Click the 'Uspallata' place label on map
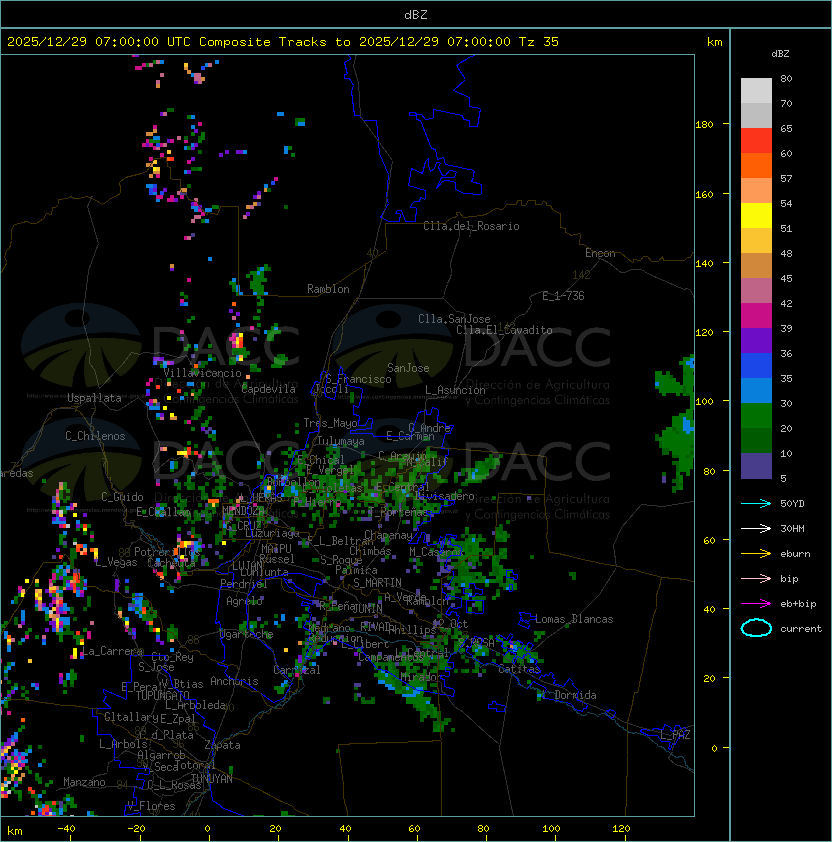This screenshot has width=832, height=842. point(94,398)
